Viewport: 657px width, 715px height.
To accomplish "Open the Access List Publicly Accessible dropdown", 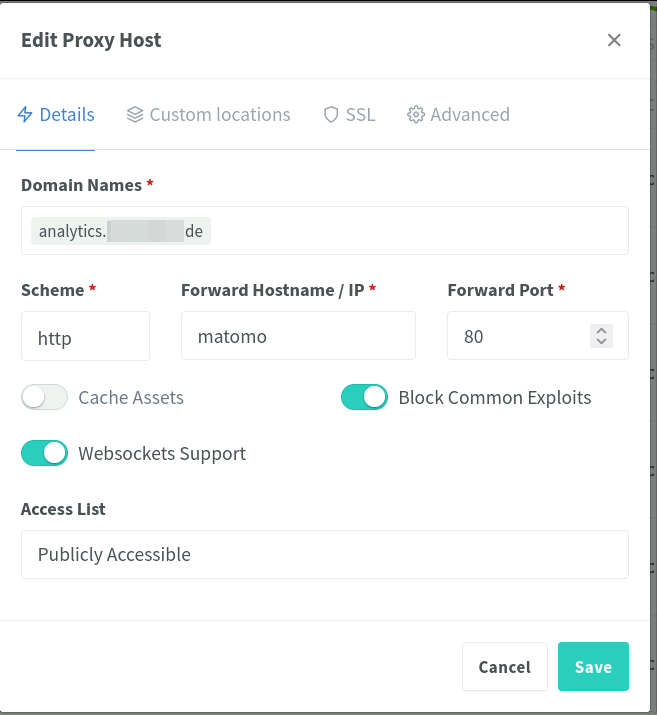I will [x=325, y=554].
